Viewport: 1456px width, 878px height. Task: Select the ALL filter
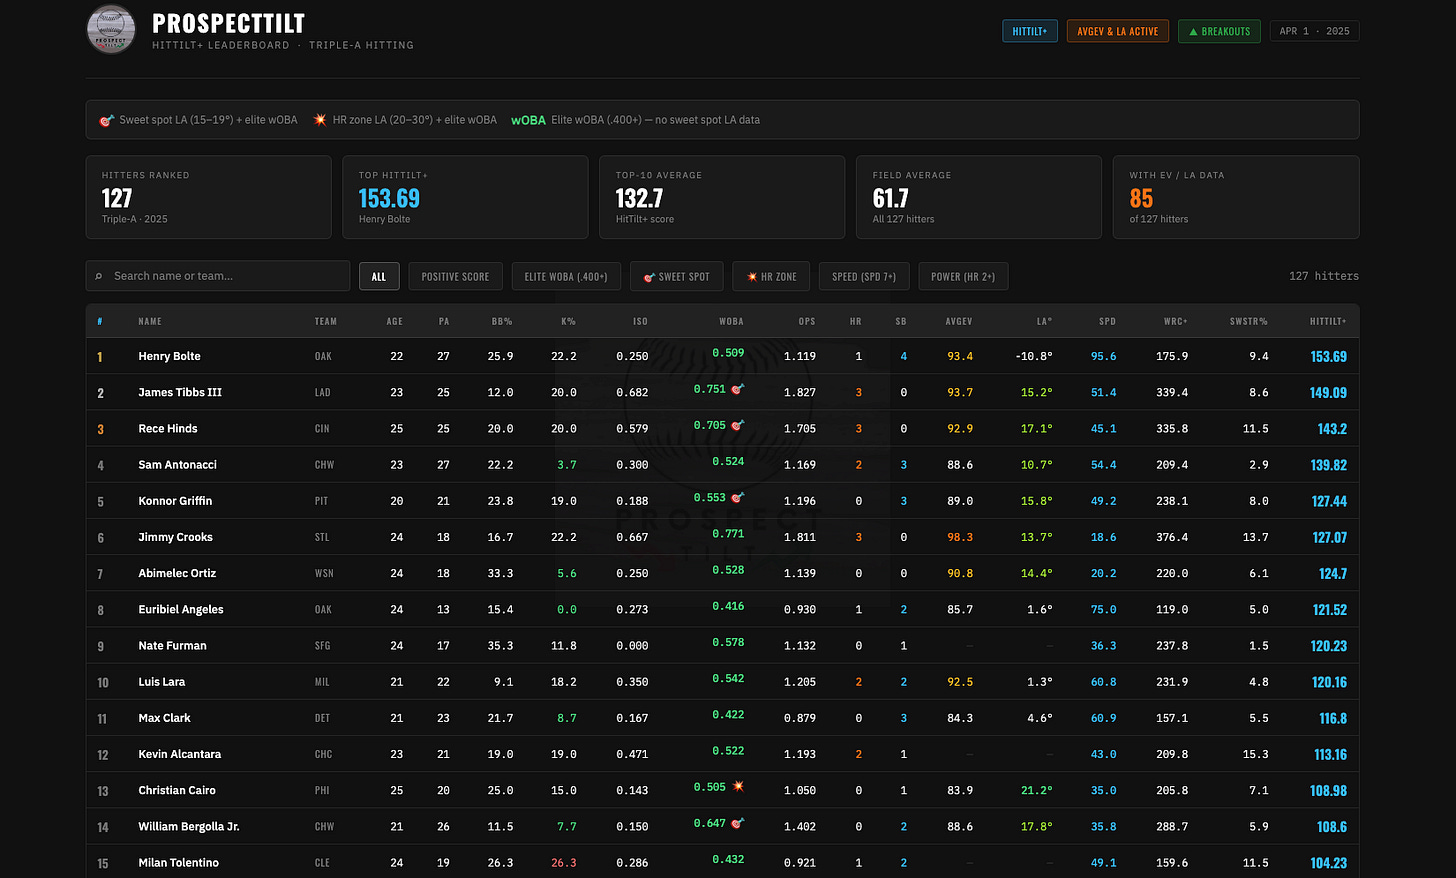(379, 276)
